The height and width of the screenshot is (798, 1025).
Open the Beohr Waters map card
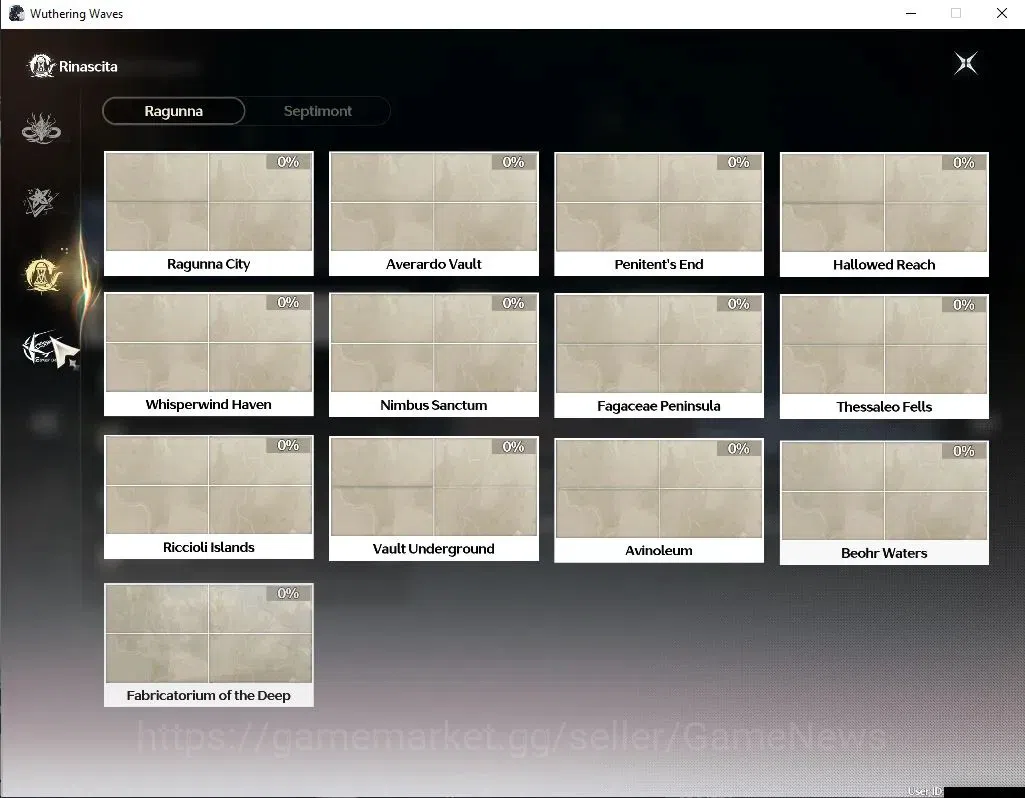tap(884, 503)
